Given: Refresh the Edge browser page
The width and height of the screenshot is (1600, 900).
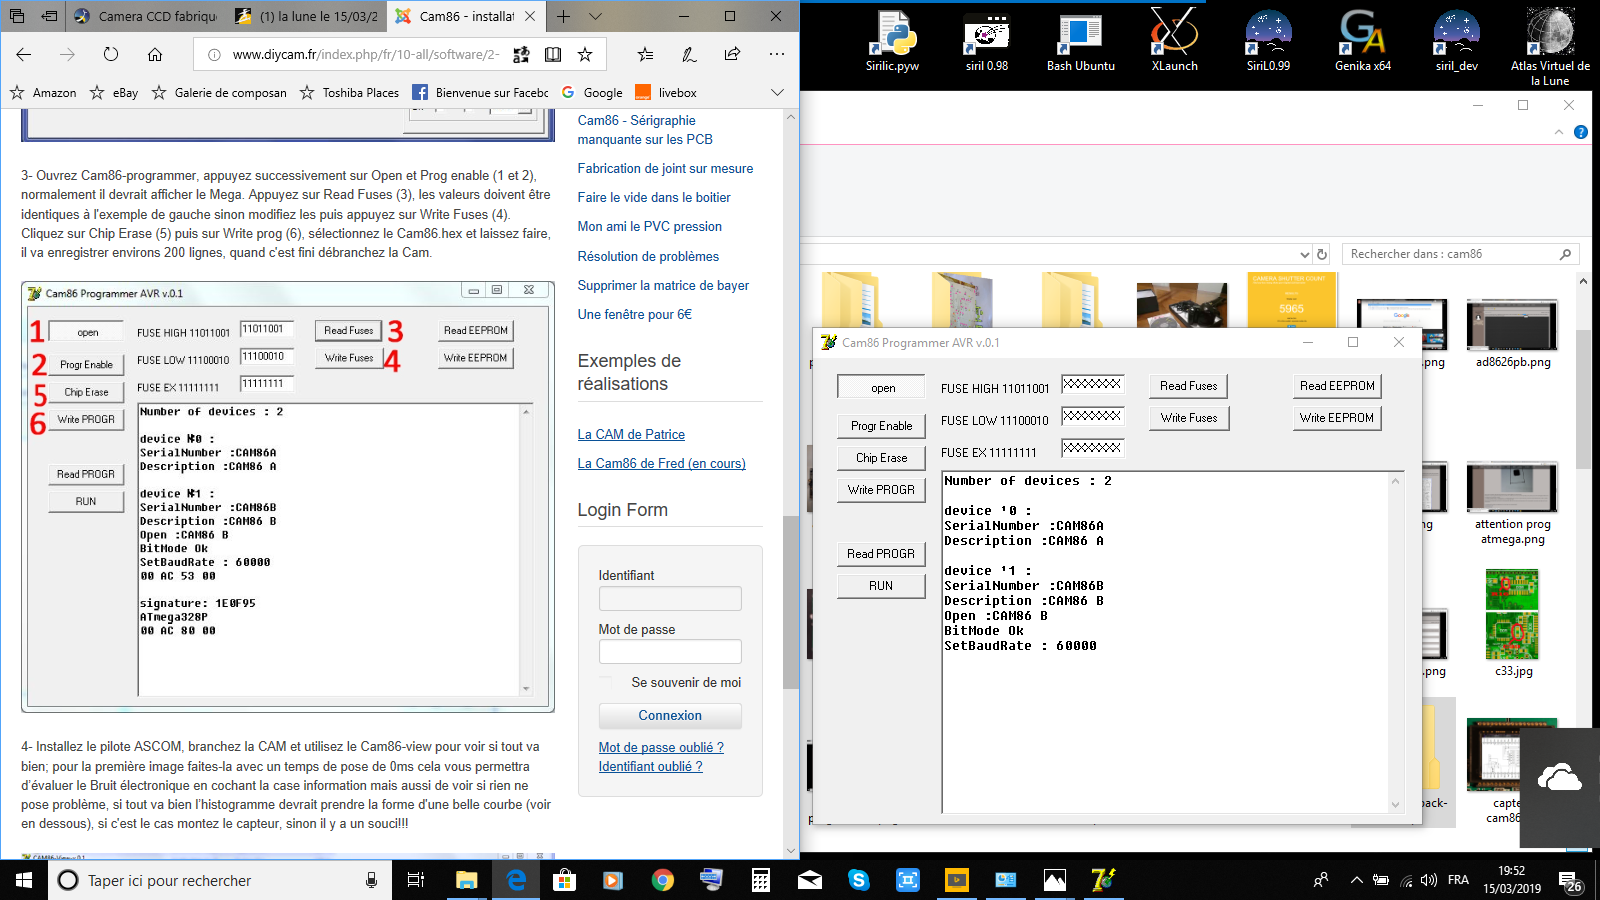Looking at the screenshot, I should (111, 54).
